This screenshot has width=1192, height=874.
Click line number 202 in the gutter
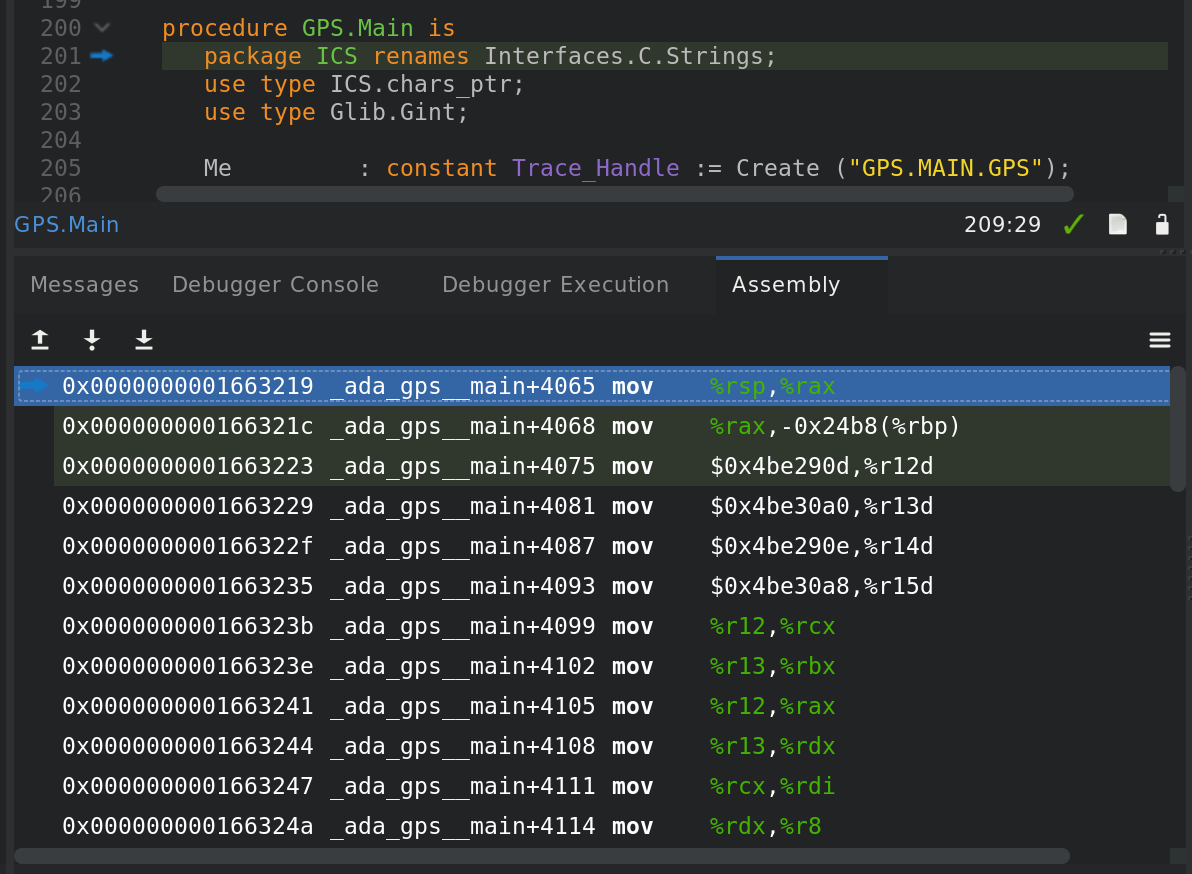[x=61, y=84]
